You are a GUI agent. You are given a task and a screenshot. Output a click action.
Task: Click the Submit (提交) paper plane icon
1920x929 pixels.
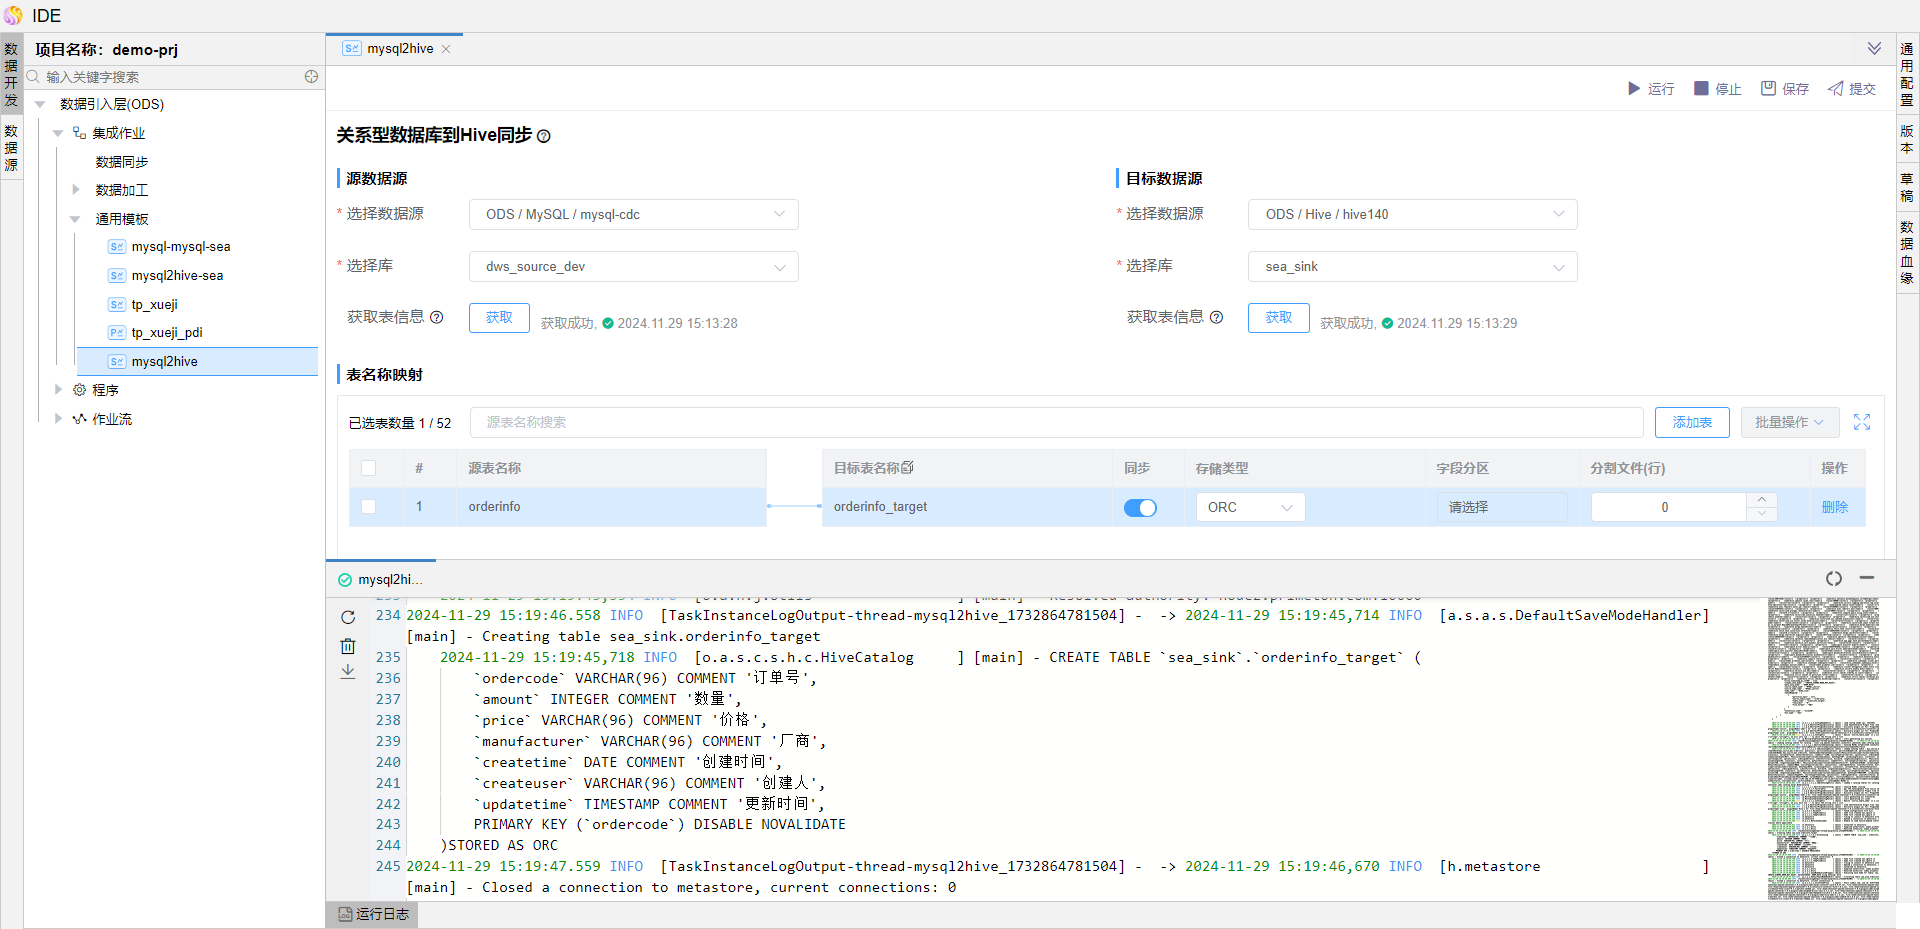pos(1835,89)
